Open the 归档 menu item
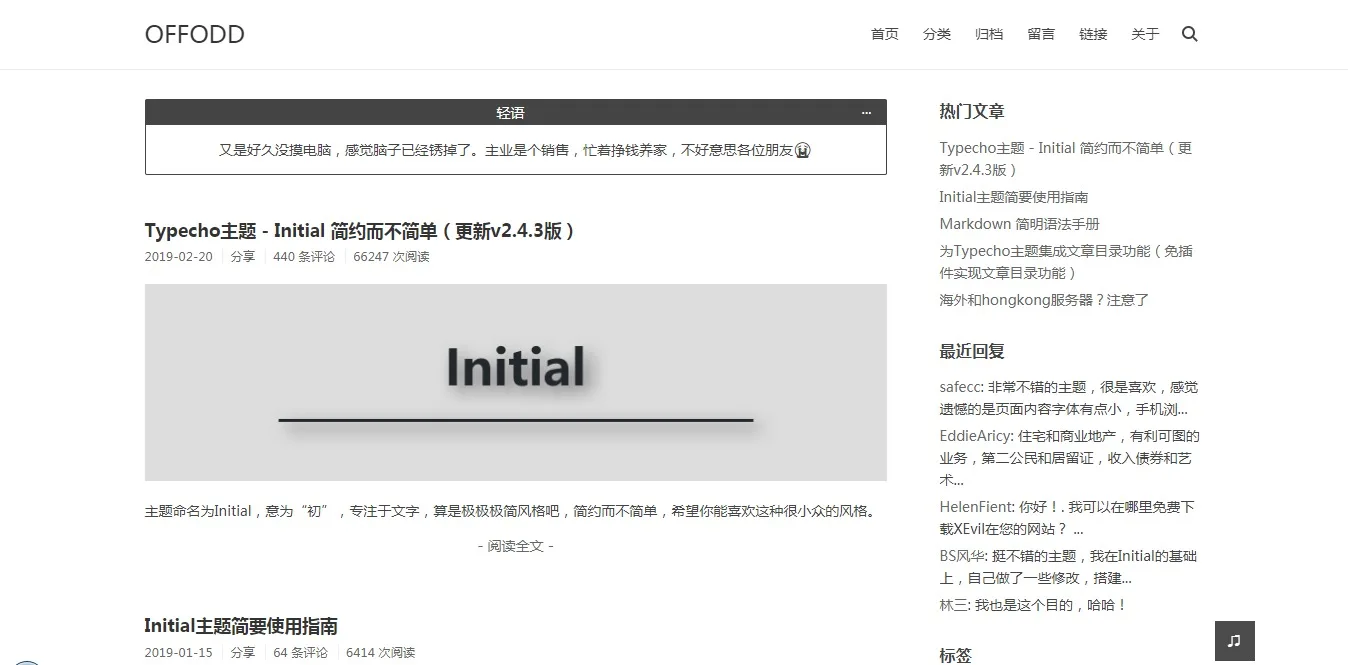 tap(989, 33)
